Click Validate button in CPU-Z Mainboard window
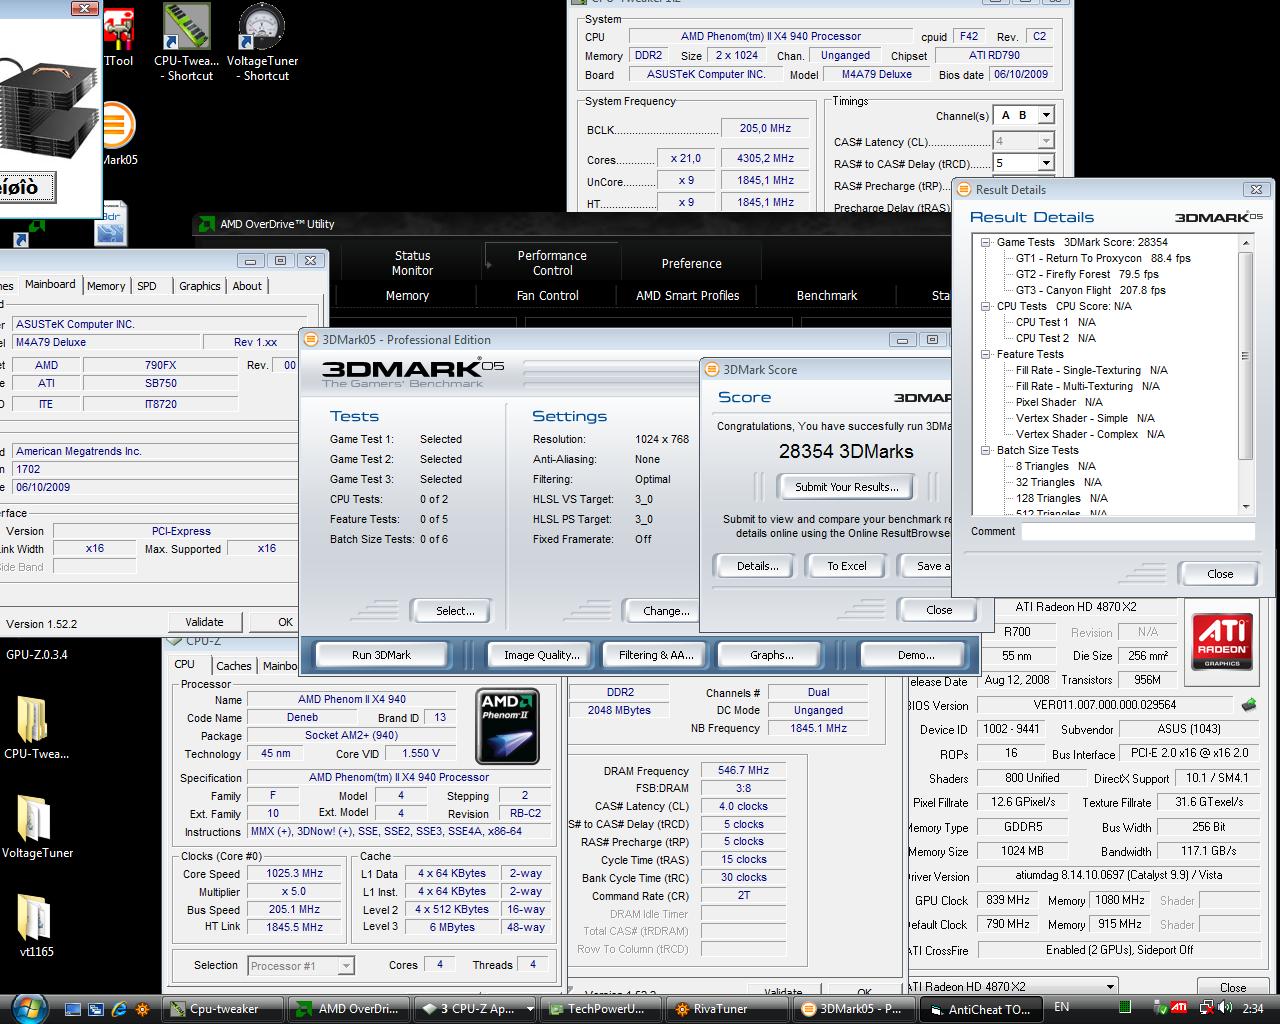The image size is (1280, 1024). (x=204, y=622)
